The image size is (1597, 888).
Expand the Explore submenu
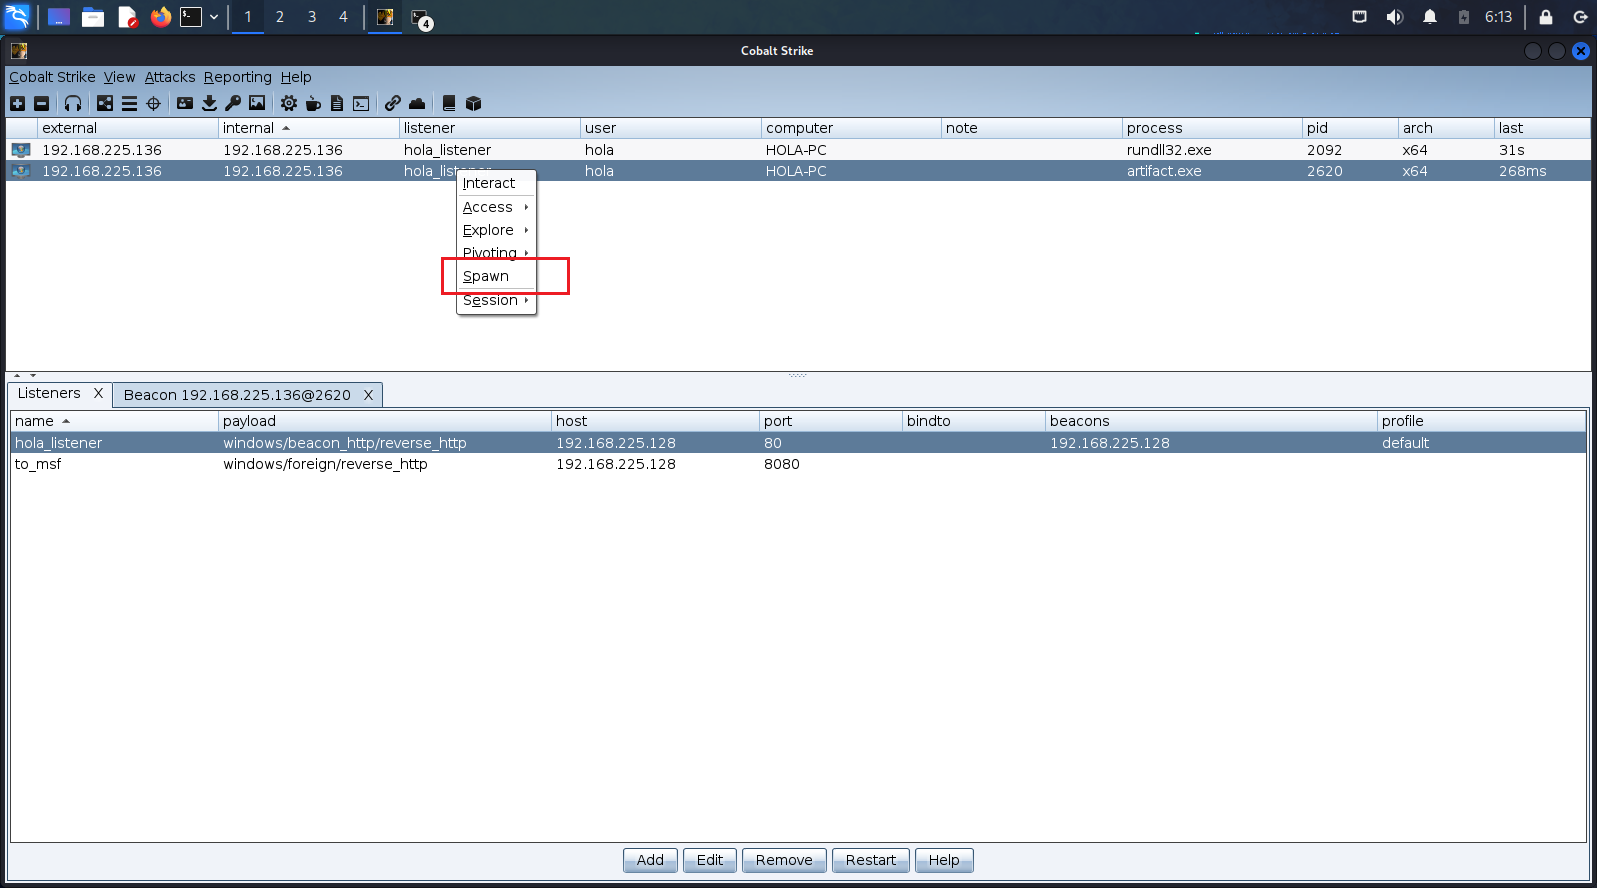pos(496,230)
